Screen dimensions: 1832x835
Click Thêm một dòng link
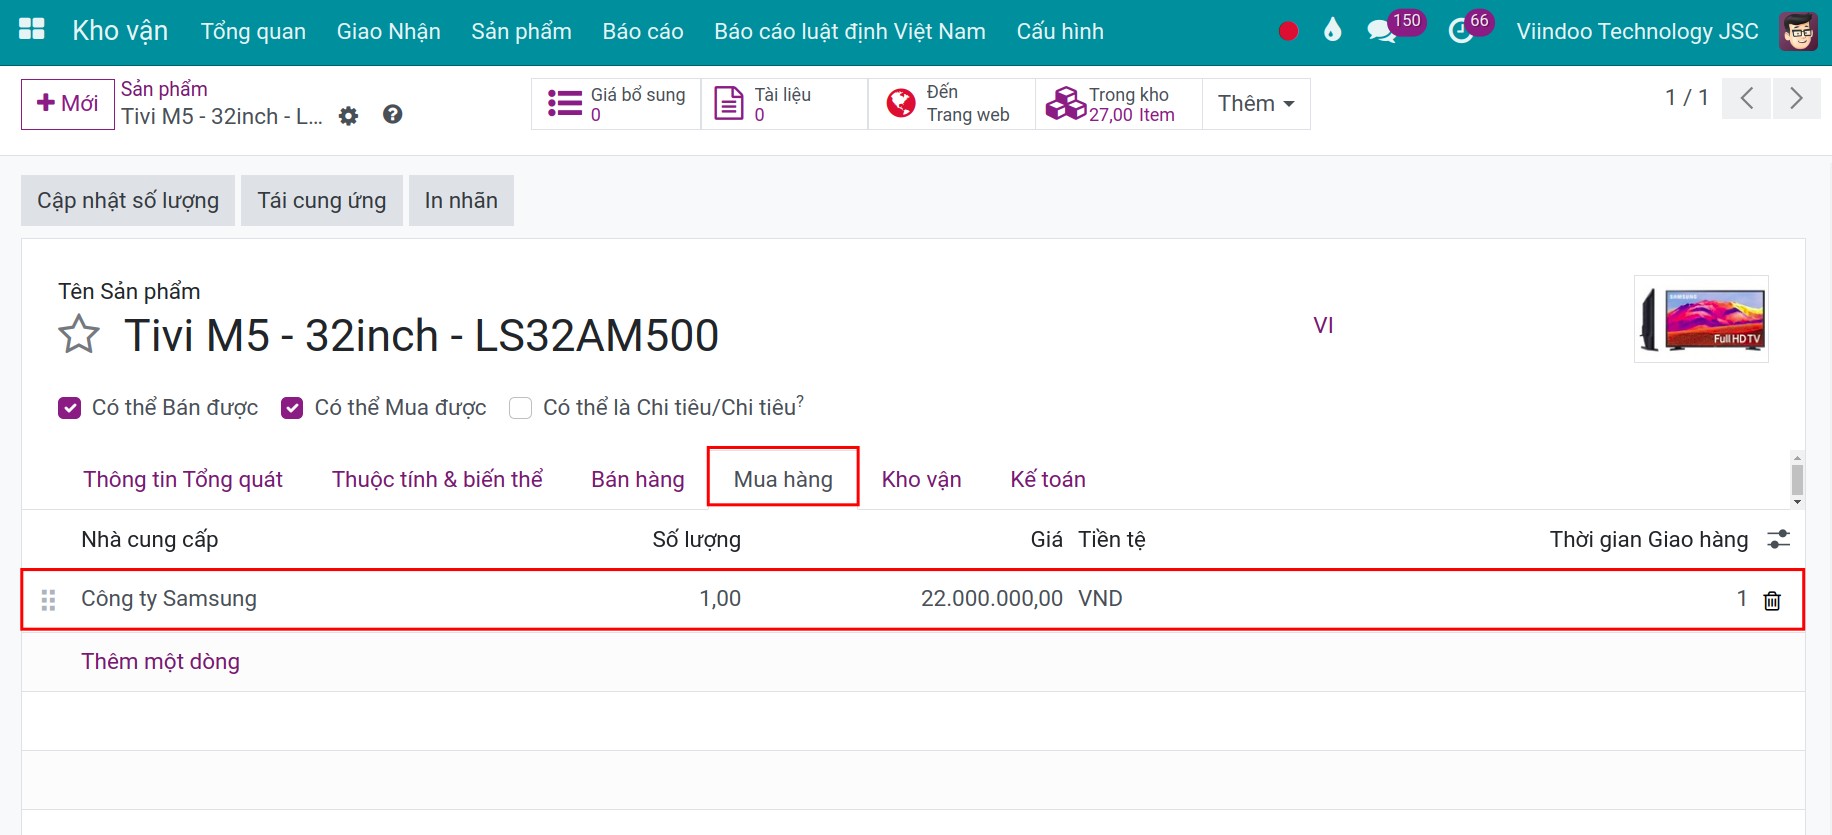pyautogui.click(x=160, y=661)
